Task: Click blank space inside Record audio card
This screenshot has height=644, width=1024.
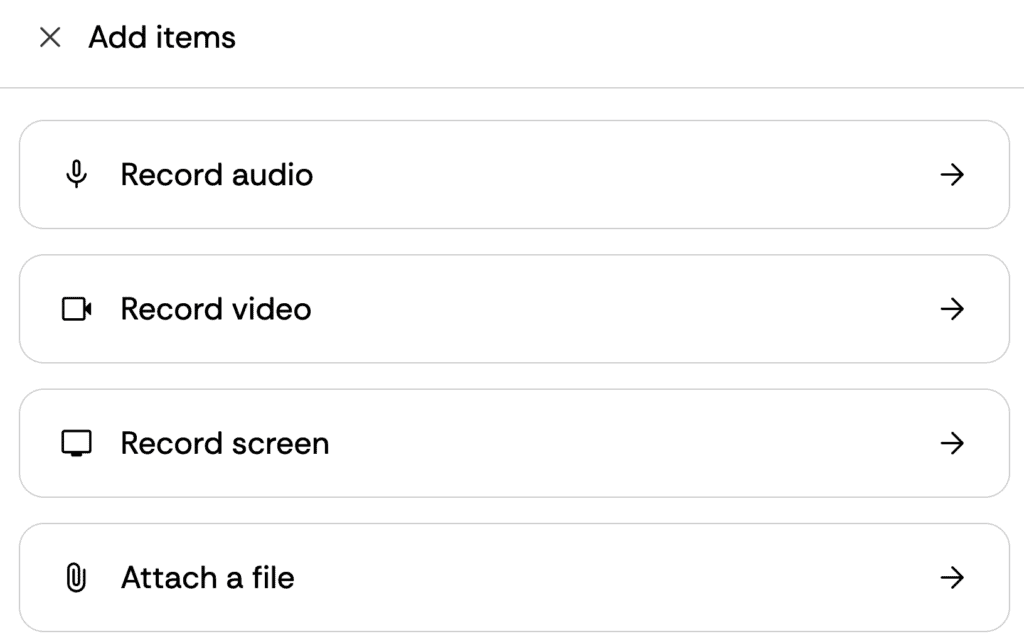Action: pyautogui.click(x=600, y=175)
